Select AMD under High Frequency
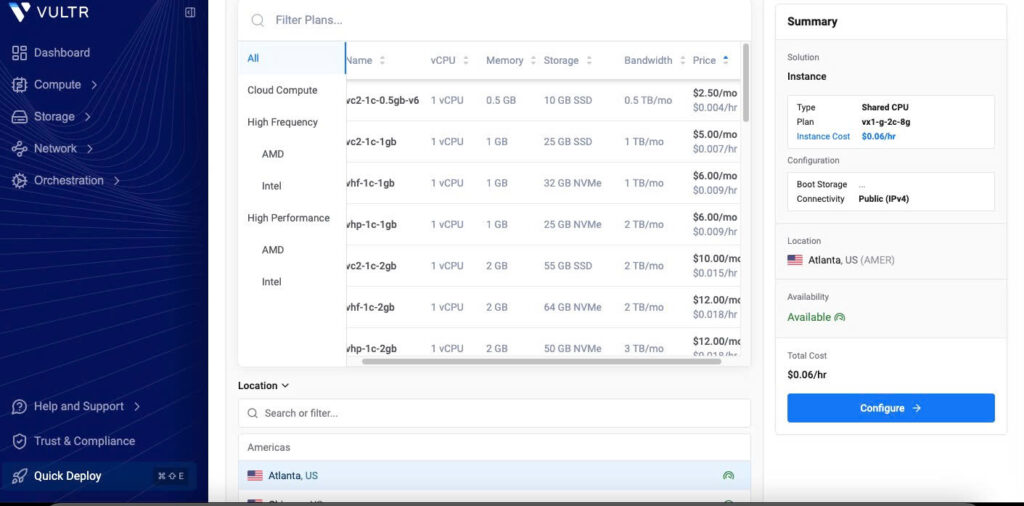The width and height of the screenshot is (1024, 506). [x=292, y=154]
